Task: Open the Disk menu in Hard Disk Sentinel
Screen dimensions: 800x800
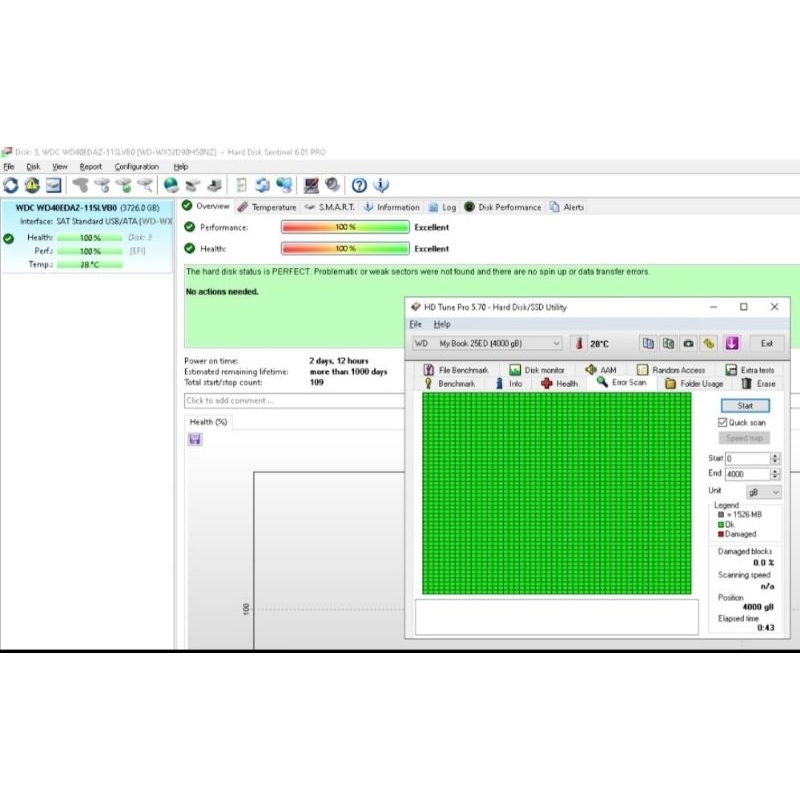Action: coord(33,167)
